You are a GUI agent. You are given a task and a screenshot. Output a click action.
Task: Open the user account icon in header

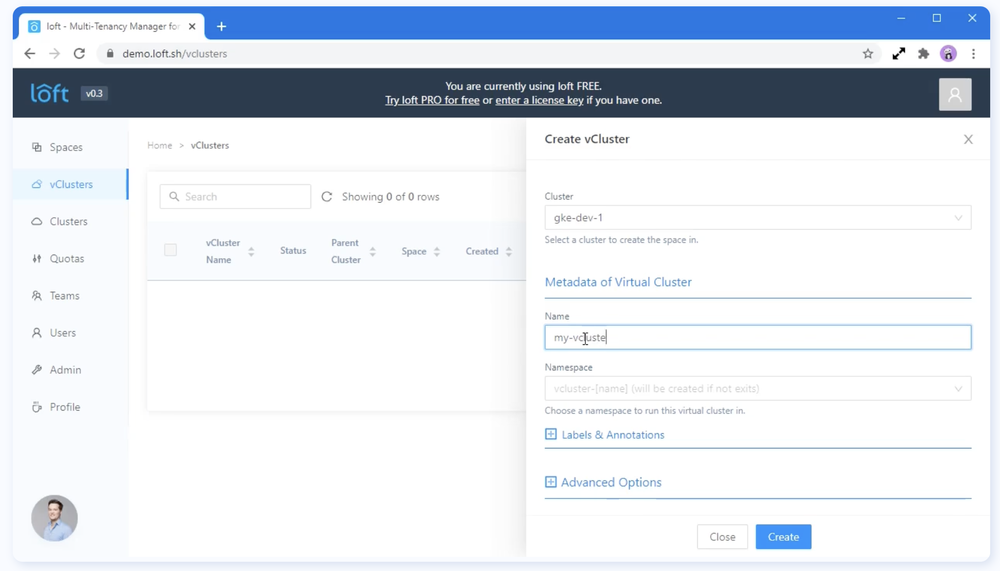point(955,94)
